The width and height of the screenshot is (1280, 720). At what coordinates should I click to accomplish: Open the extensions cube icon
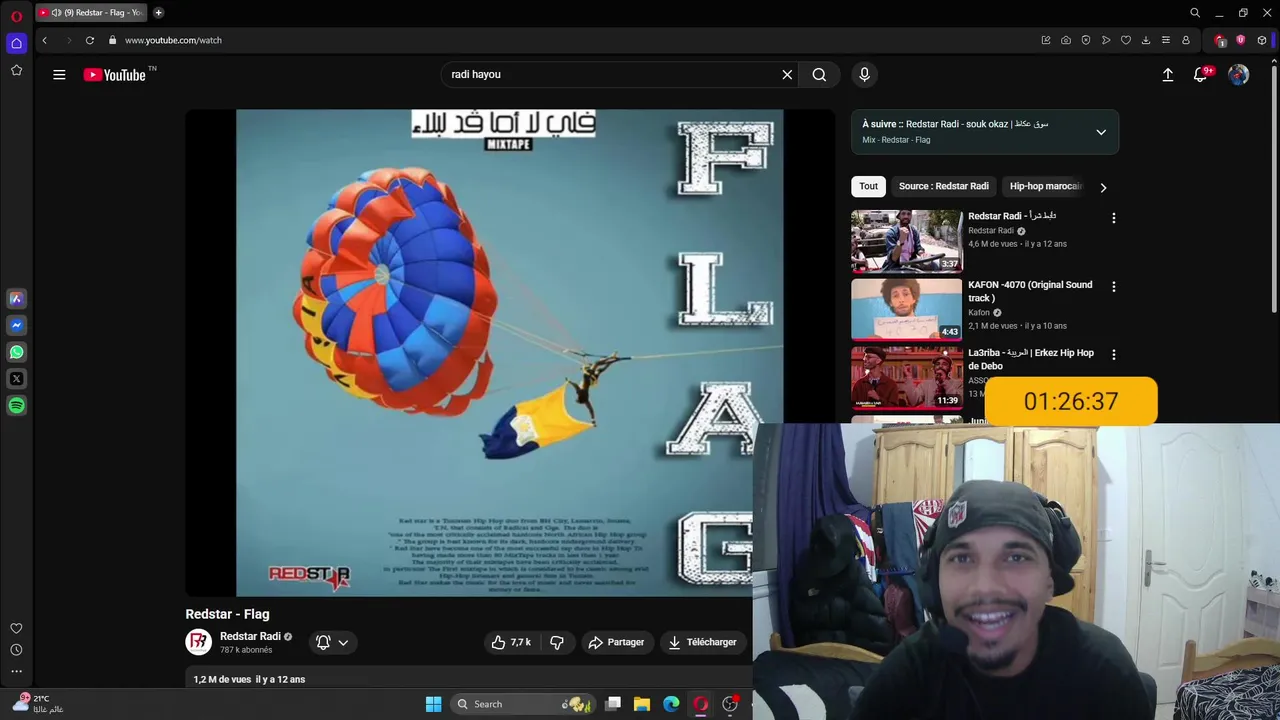coord(1262,40)
